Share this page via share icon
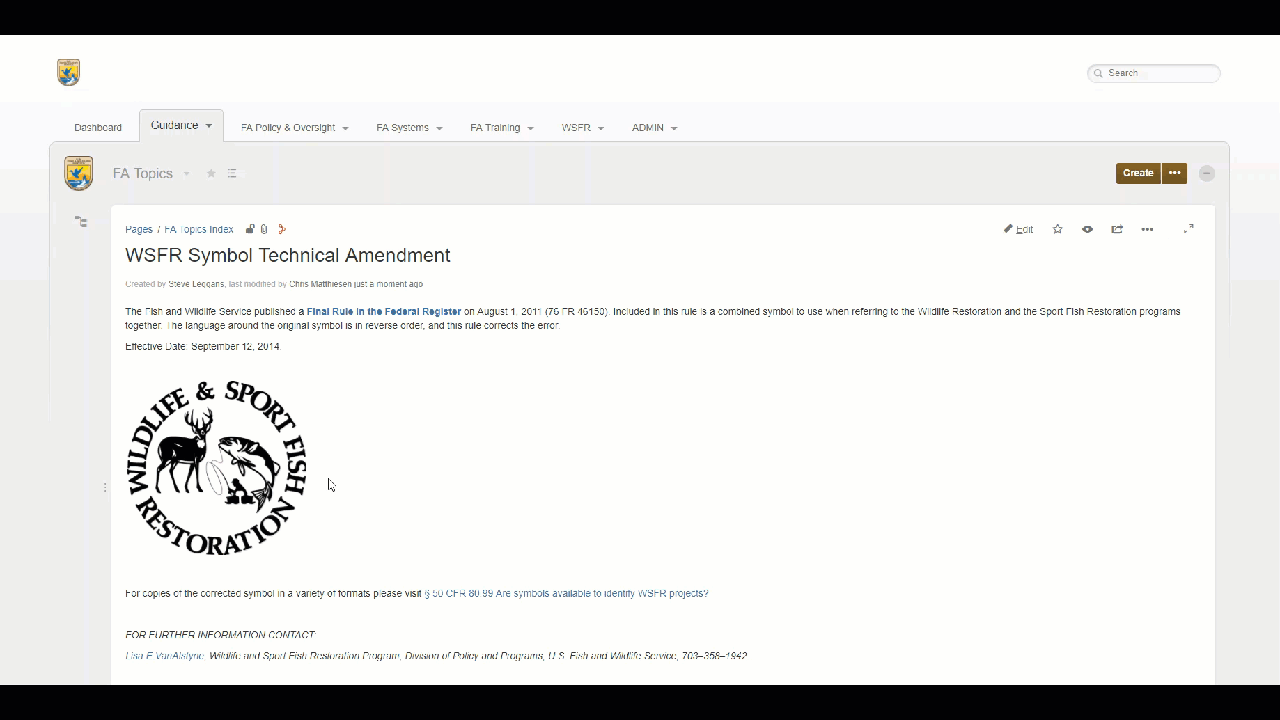 coord(1117,229)
